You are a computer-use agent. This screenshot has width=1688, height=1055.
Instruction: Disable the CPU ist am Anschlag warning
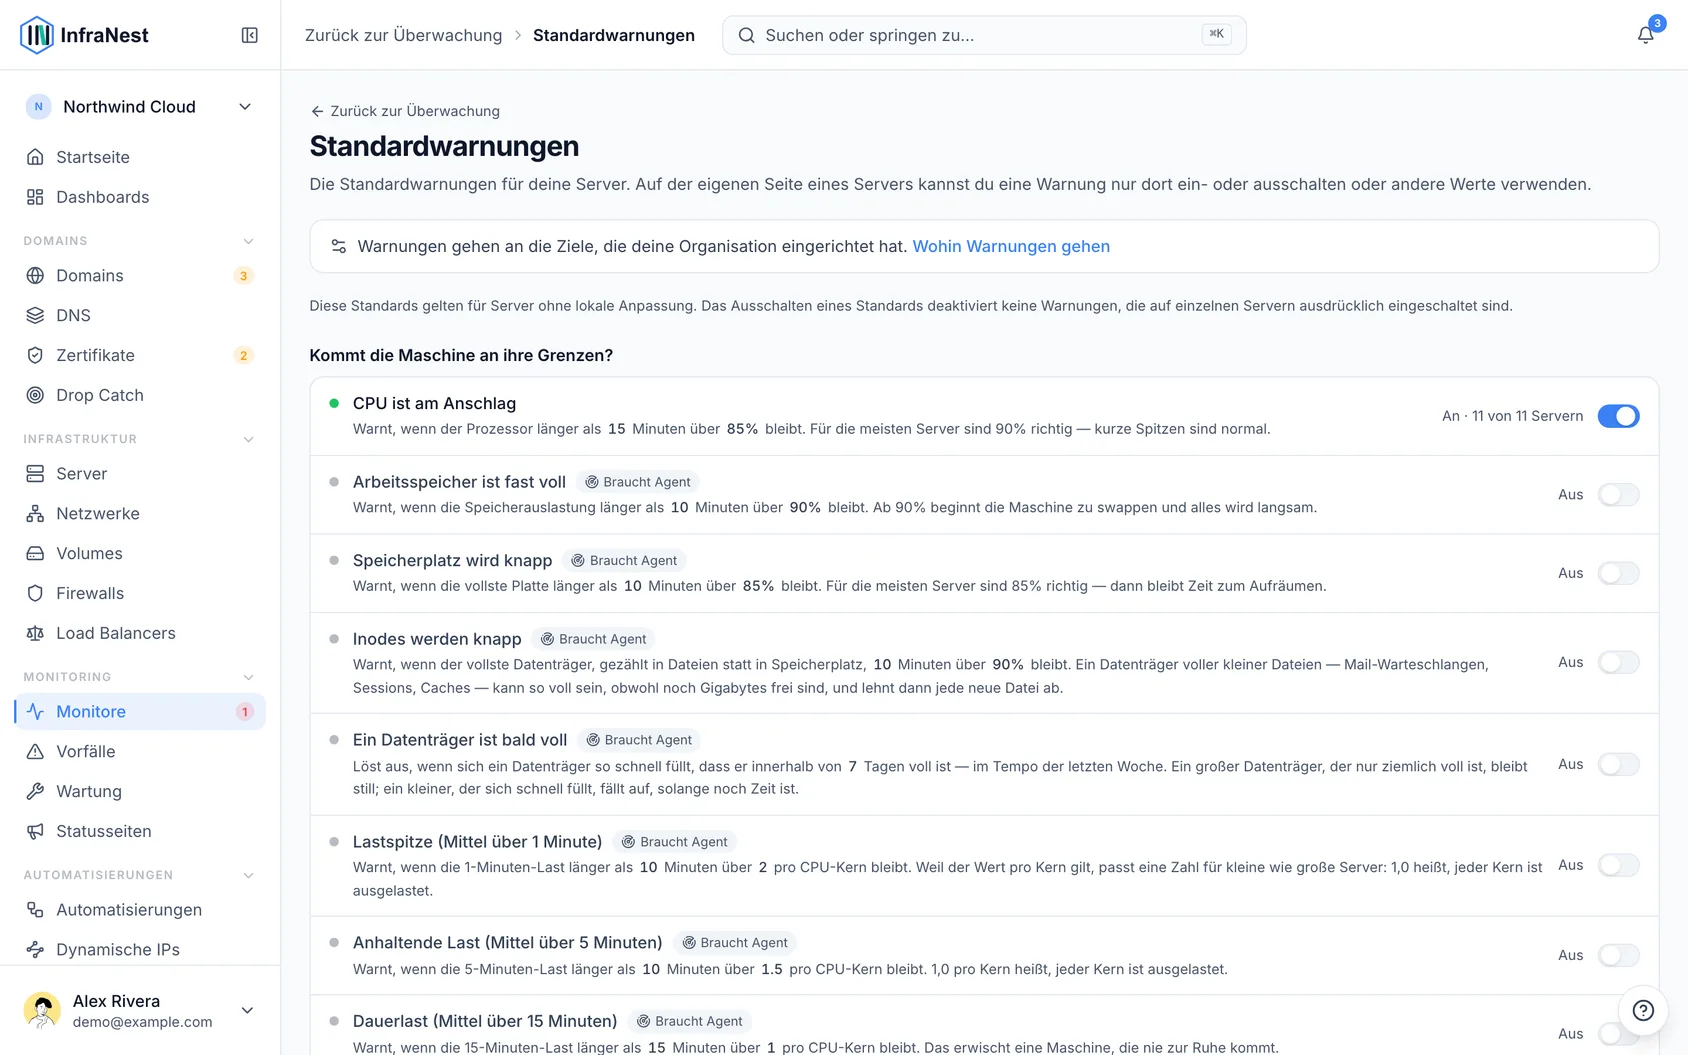tap(1618, 416)
